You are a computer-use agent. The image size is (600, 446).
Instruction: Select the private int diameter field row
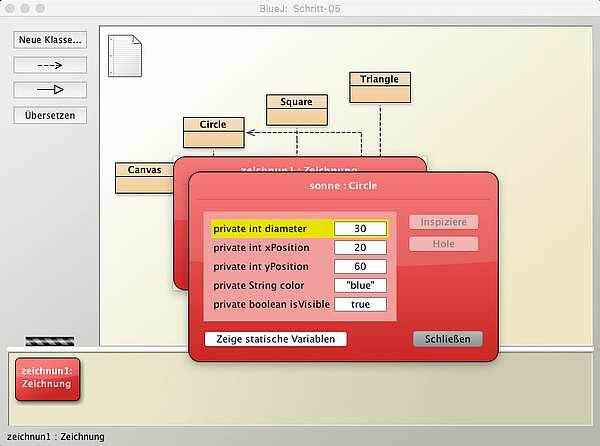[x=271, y=229]
